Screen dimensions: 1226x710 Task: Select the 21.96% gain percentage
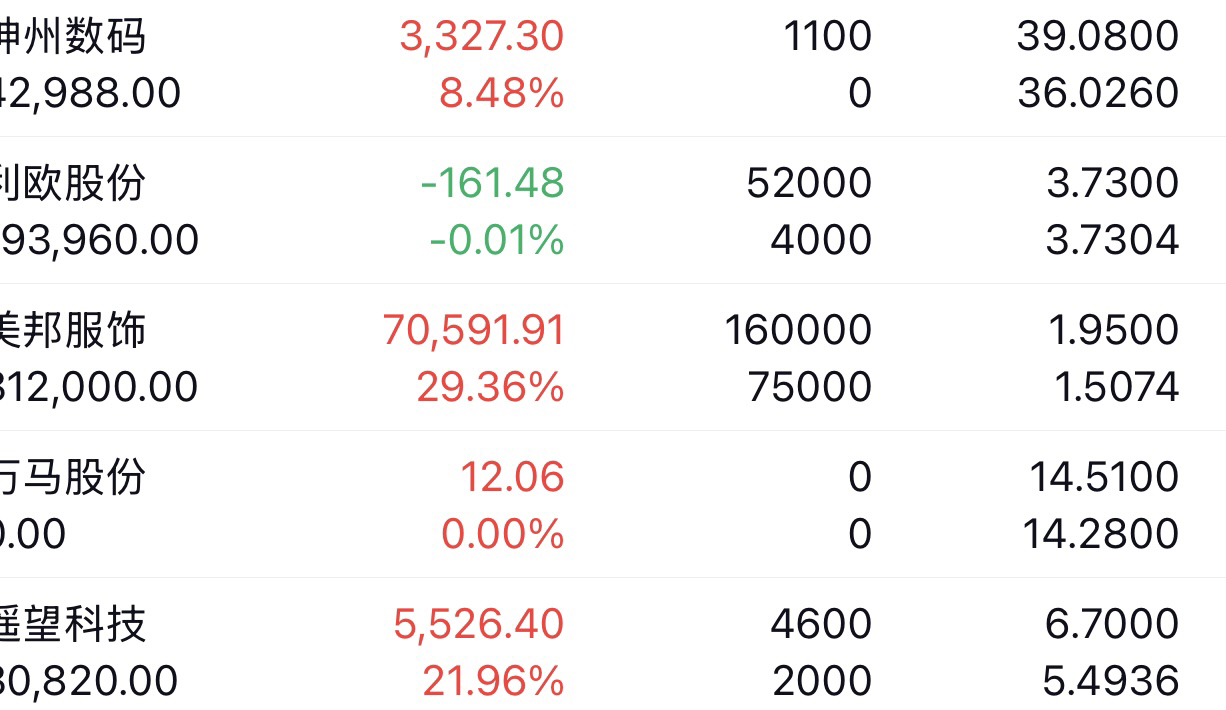pyautogui.click(x=493, y=681)
